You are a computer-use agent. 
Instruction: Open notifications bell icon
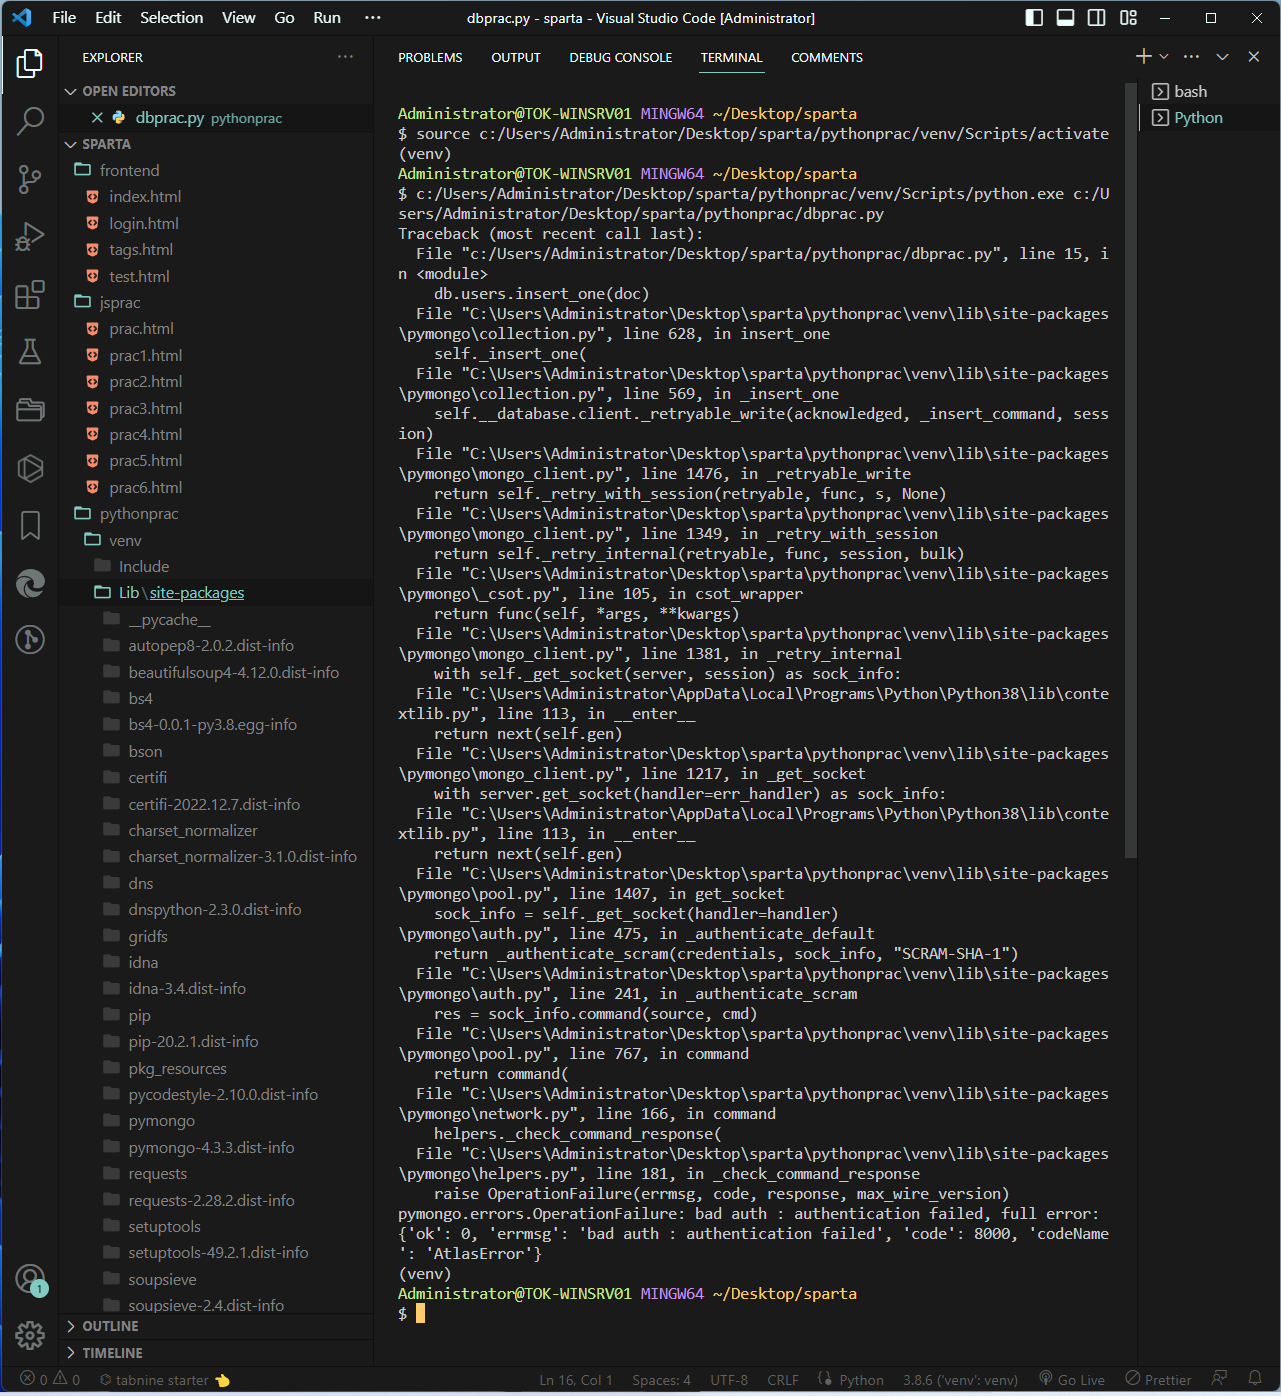1255,1379
